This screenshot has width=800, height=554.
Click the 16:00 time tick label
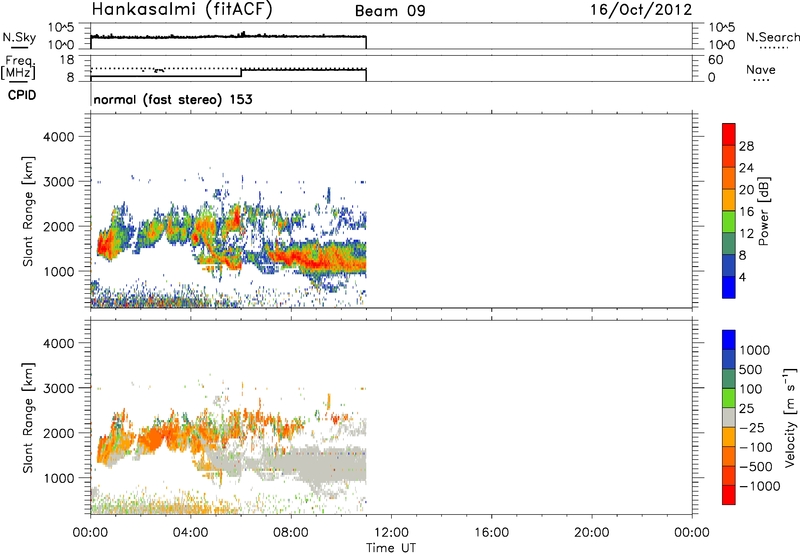pyautogui.click(x=491, y=533)
